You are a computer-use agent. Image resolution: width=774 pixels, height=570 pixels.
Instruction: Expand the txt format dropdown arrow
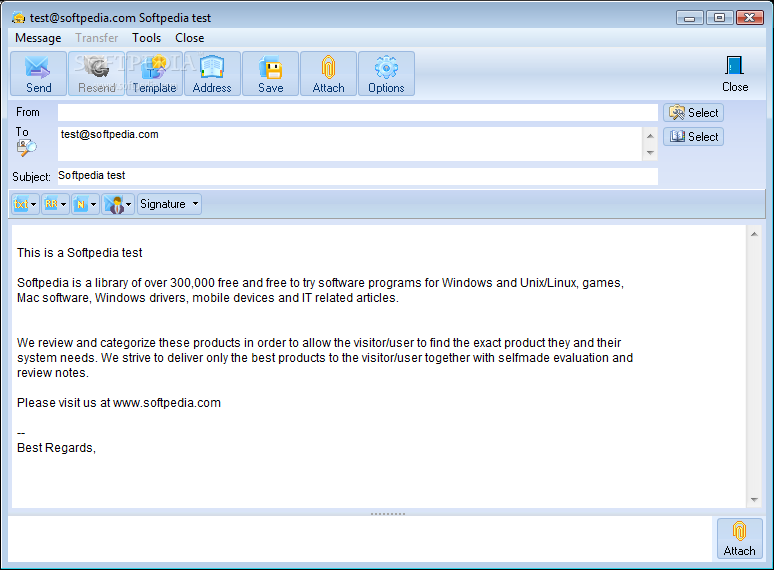[34, 204]
